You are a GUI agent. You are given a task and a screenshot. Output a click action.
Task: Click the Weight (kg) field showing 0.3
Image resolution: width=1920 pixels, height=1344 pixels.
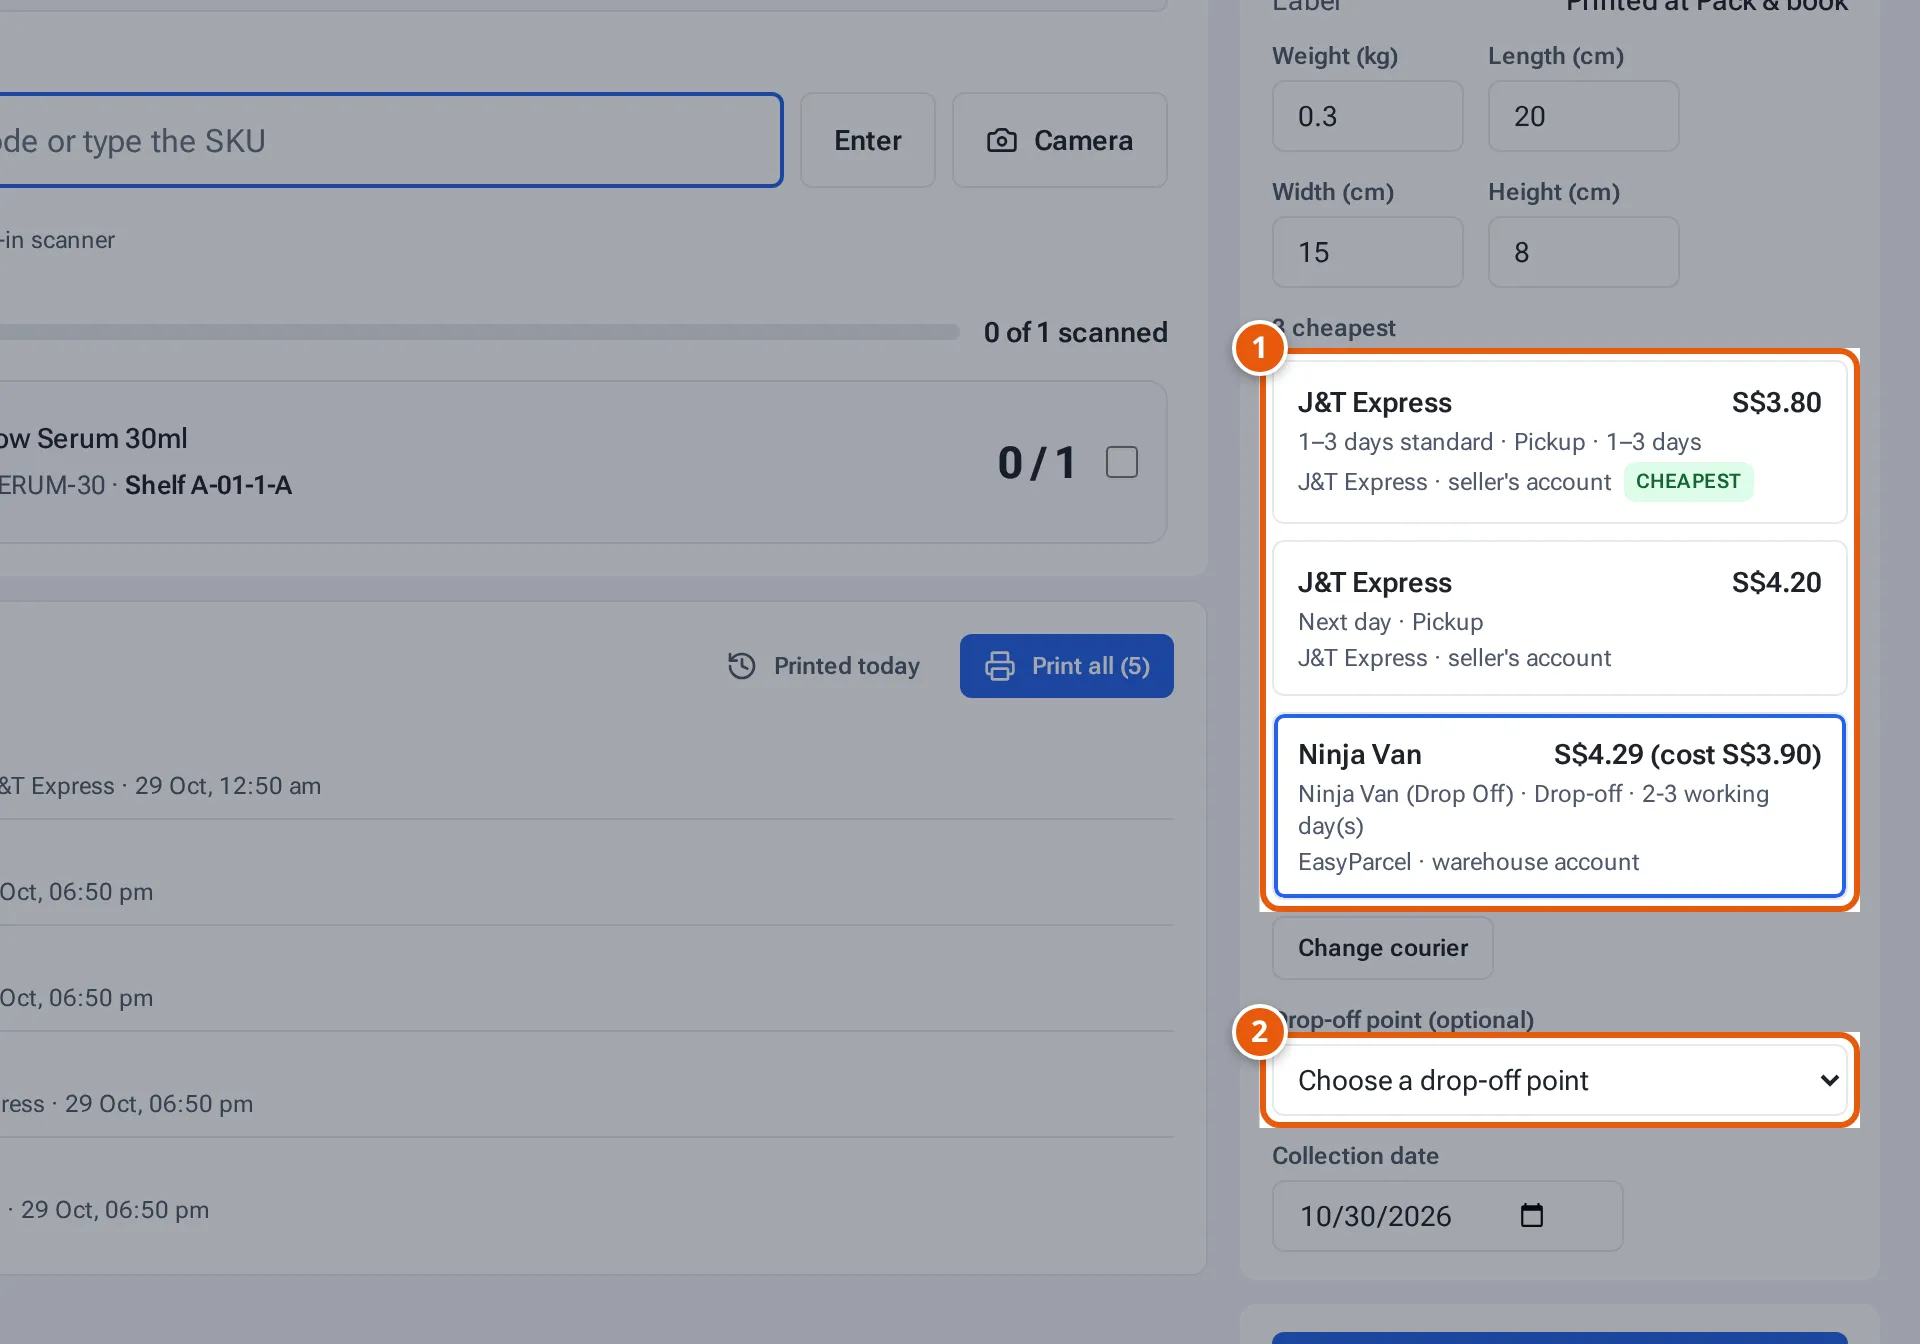pos(1367,116)
